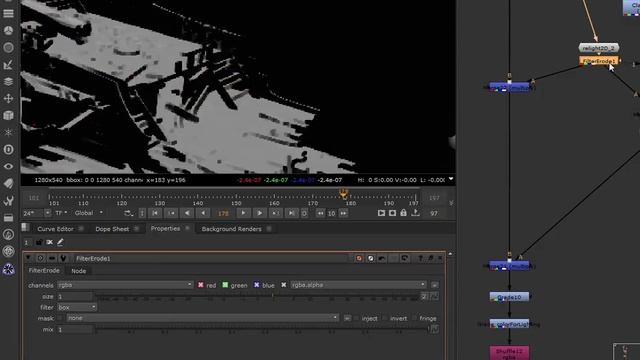Open the Other nodes menu
This screenshot has height=360, width=640.
8,218
